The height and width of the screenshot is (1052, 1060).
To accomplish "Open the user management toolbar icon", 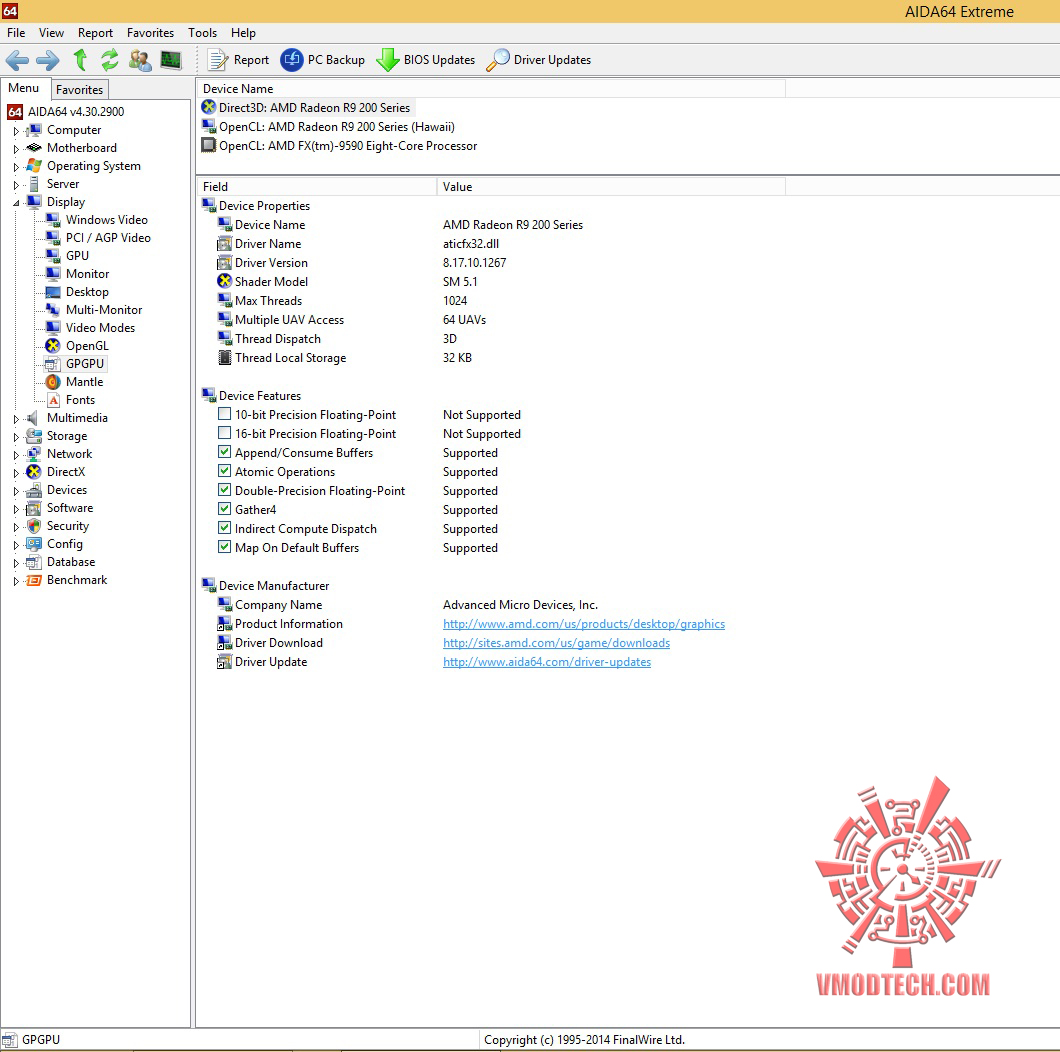I will [x=140, y=60].
